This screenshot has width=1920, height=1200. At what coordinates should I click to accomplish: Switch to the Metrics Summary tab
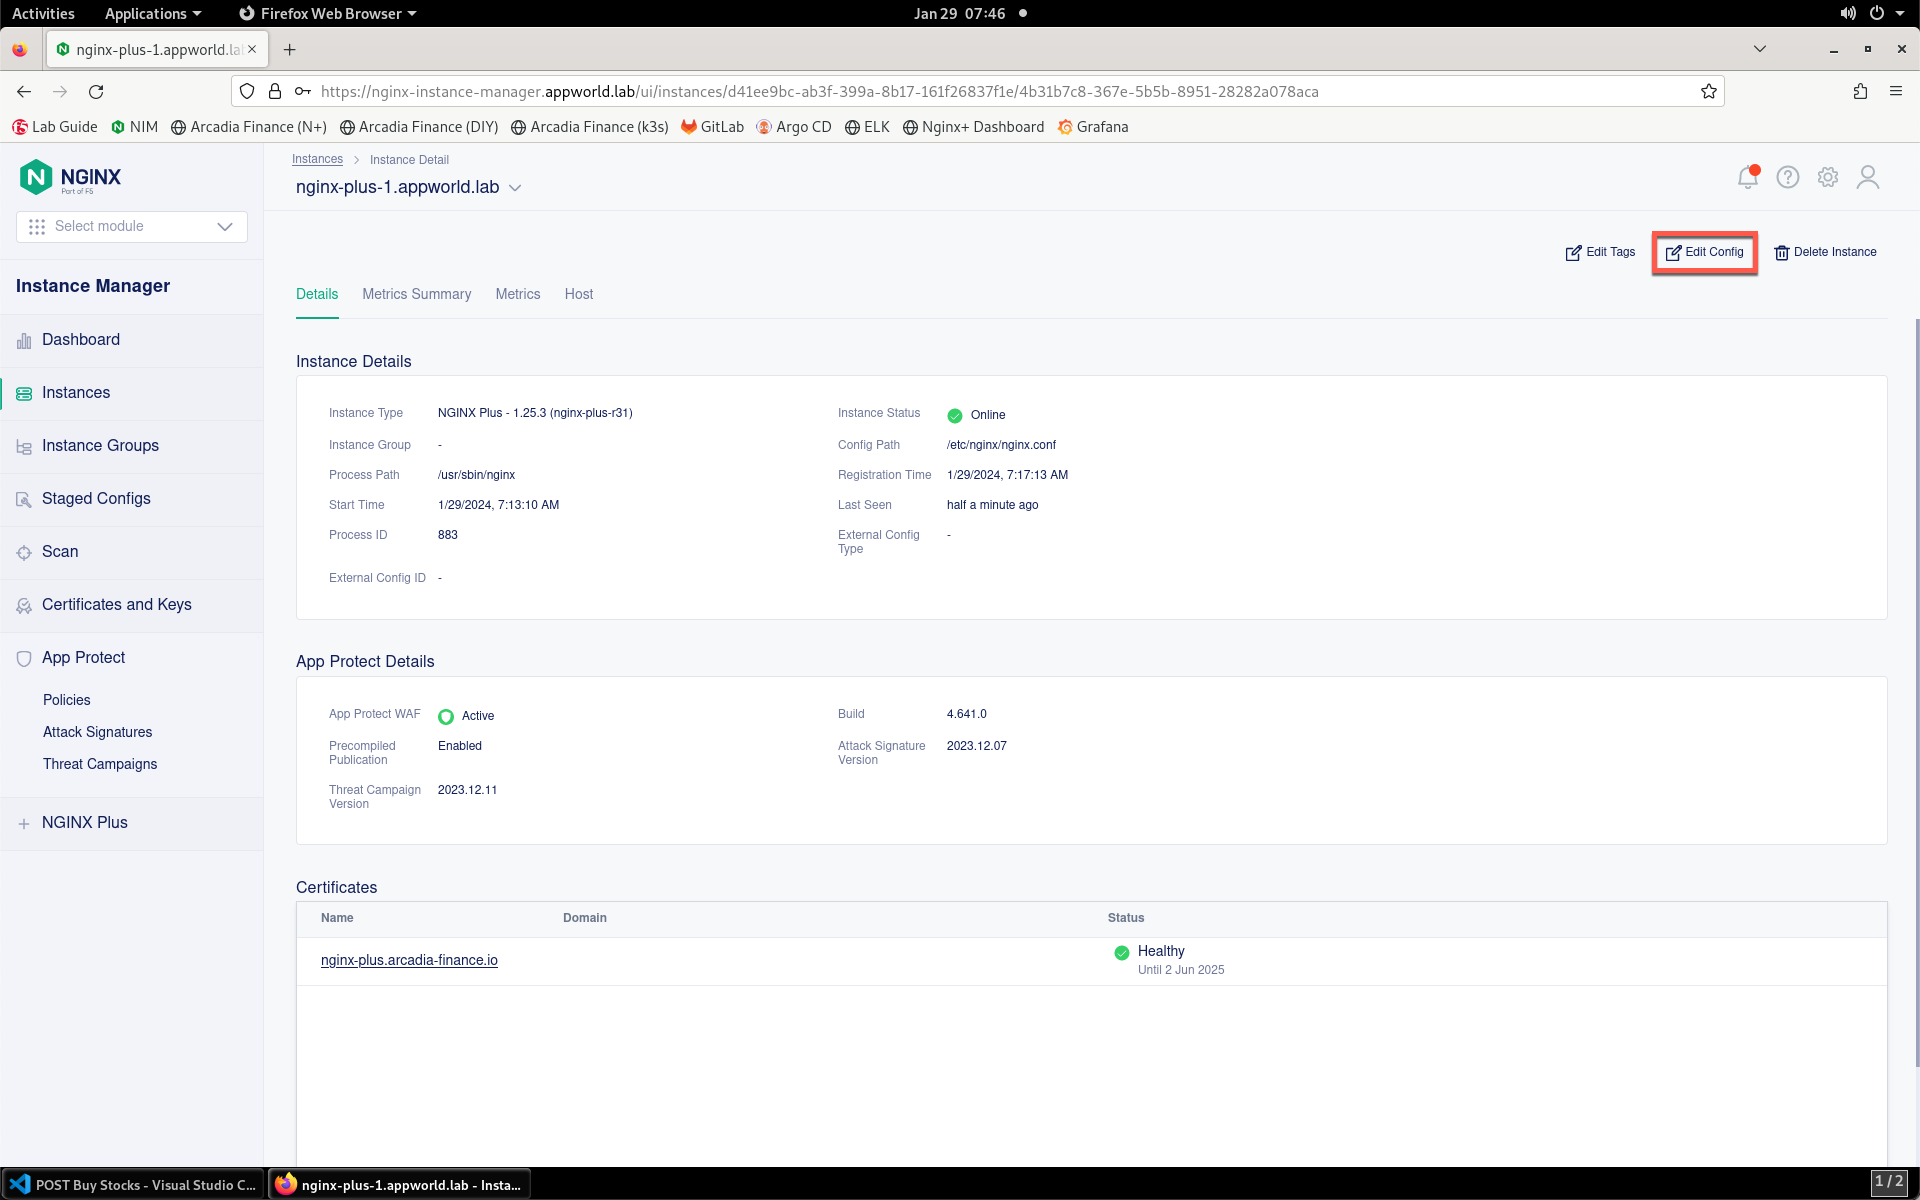click(x=416, y=294)
